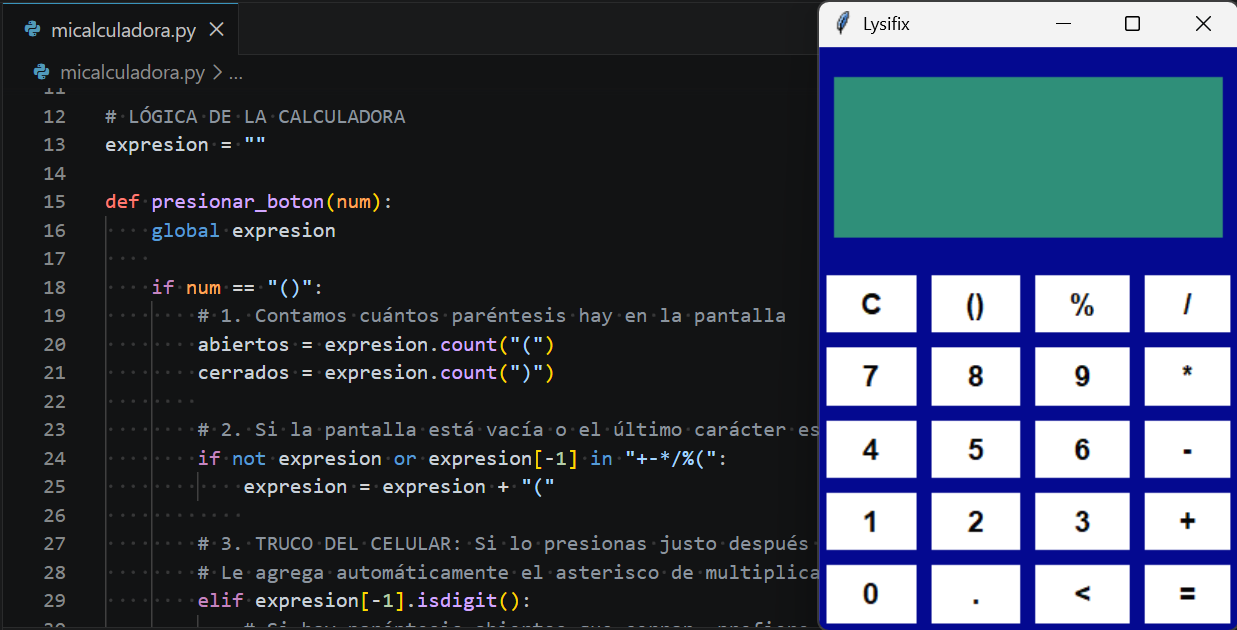Click the decimal point calculator button
This screenshot has height=630, width=1237.
[x=976, y=593]
